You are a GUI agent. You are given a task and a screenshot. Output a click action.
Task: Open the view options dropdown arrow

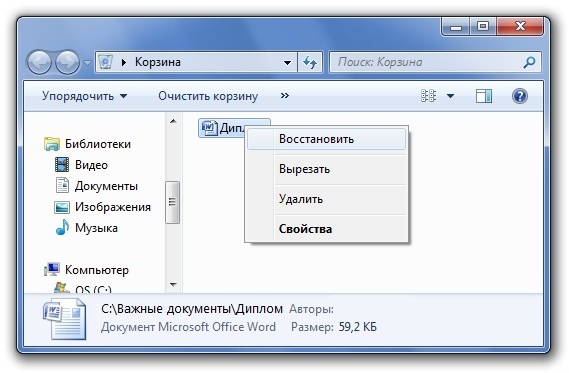(450, 96)
